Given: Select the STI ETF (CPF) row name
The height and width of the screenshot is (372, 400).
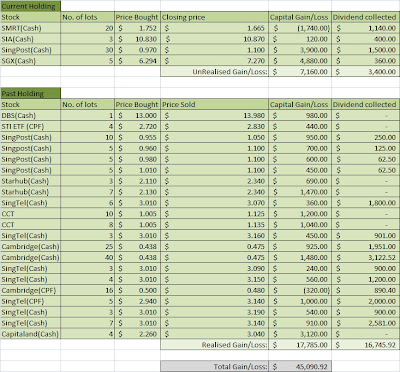Looking at the screenshot, I should point(31,126).
